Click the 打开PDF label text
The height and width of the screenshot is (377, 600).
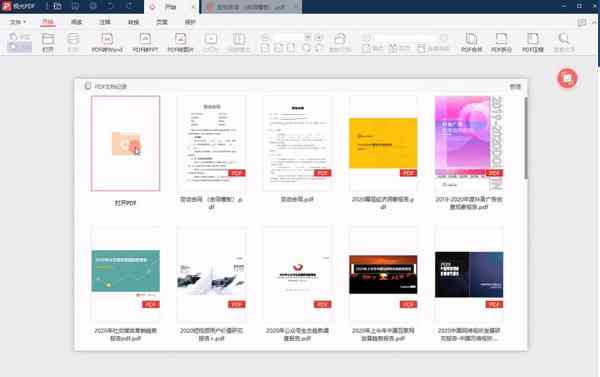point(126,203)
